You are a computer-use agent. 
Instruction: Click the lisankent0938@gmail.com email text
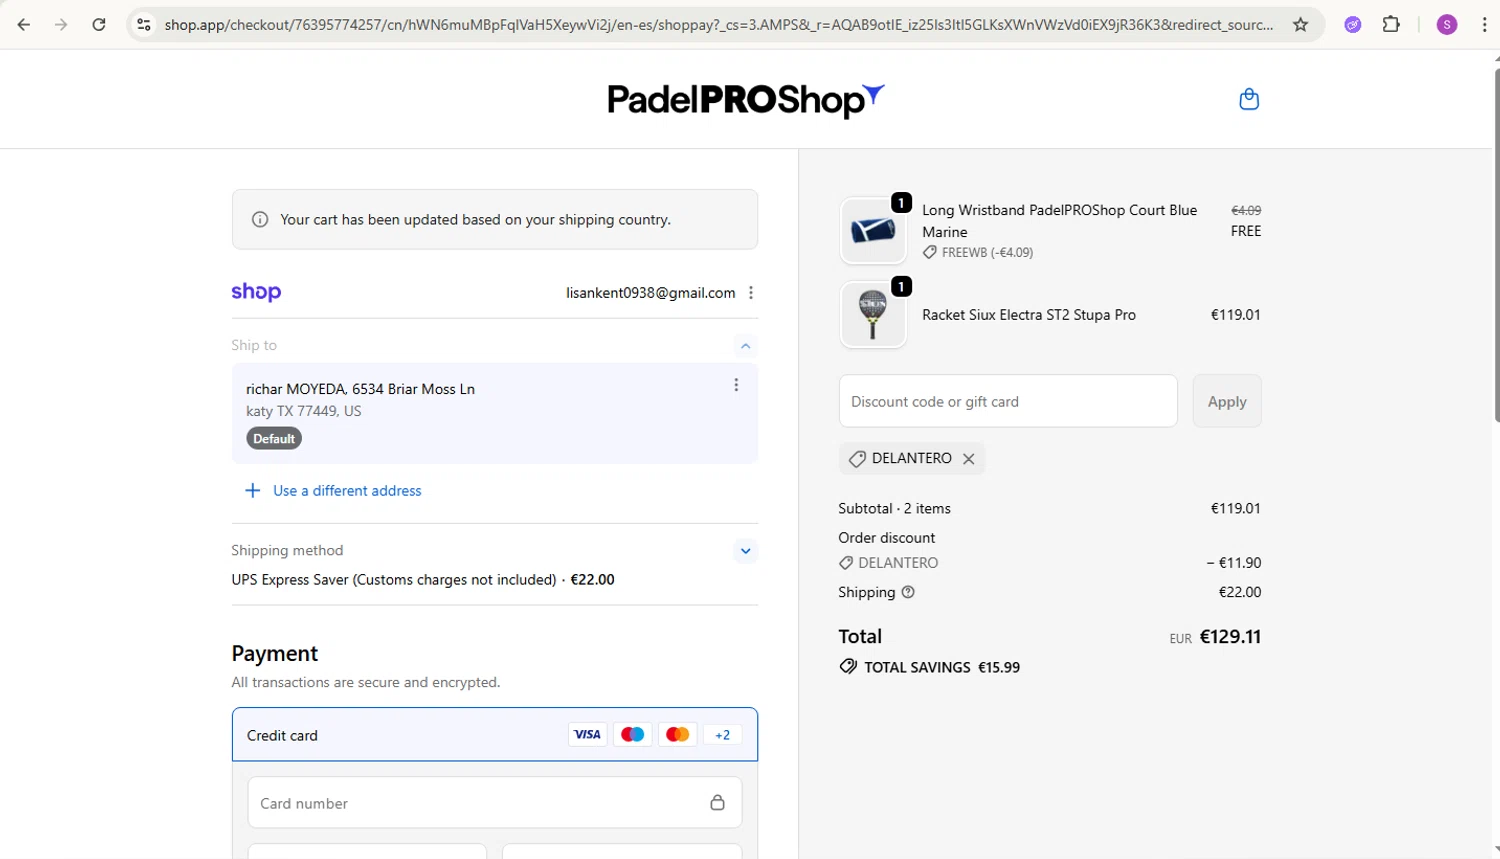(651, 293)
